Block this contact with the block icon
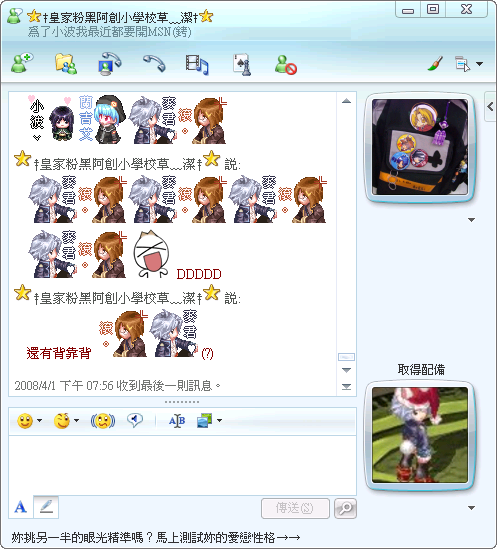This screenshot has height=549, width=497. point(285,65)
